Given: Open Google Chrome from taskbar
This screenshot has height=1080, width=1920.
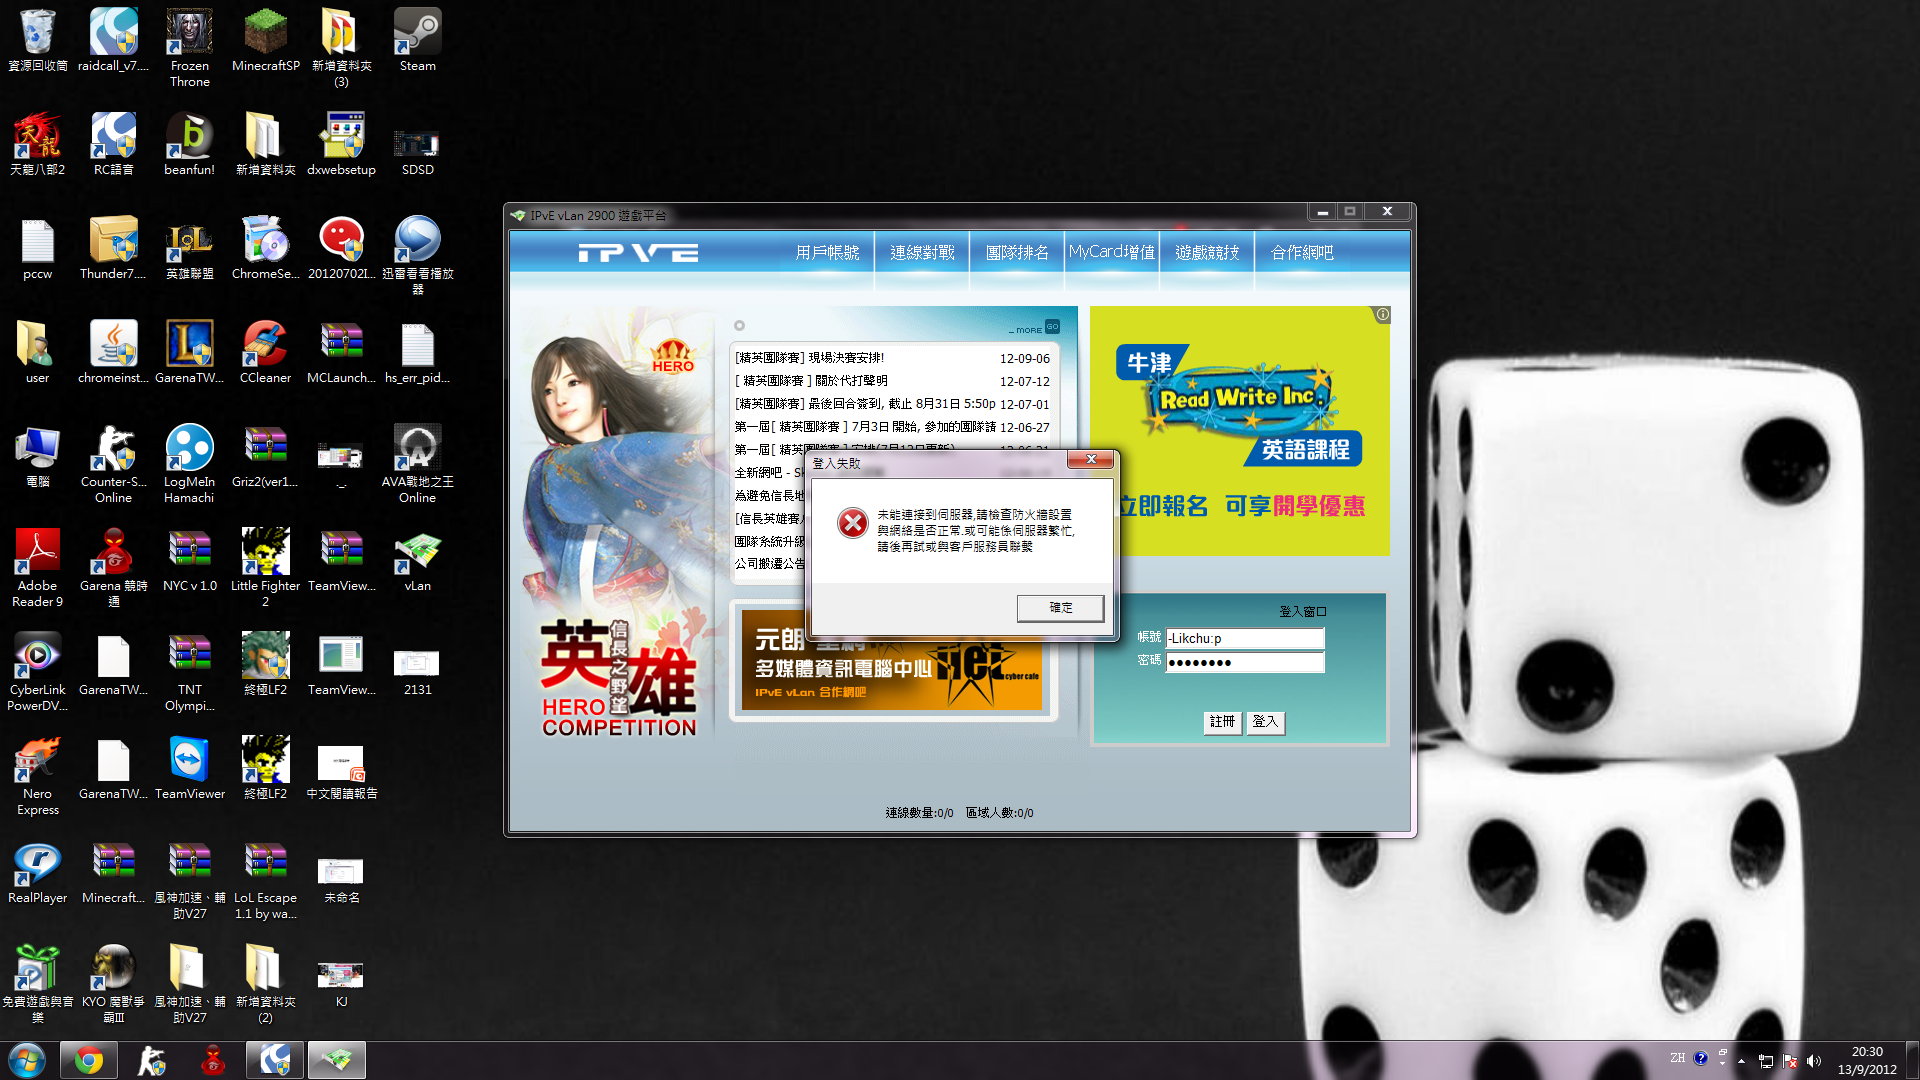Looking at the screenshot, I should click(x=89, y=1060).
